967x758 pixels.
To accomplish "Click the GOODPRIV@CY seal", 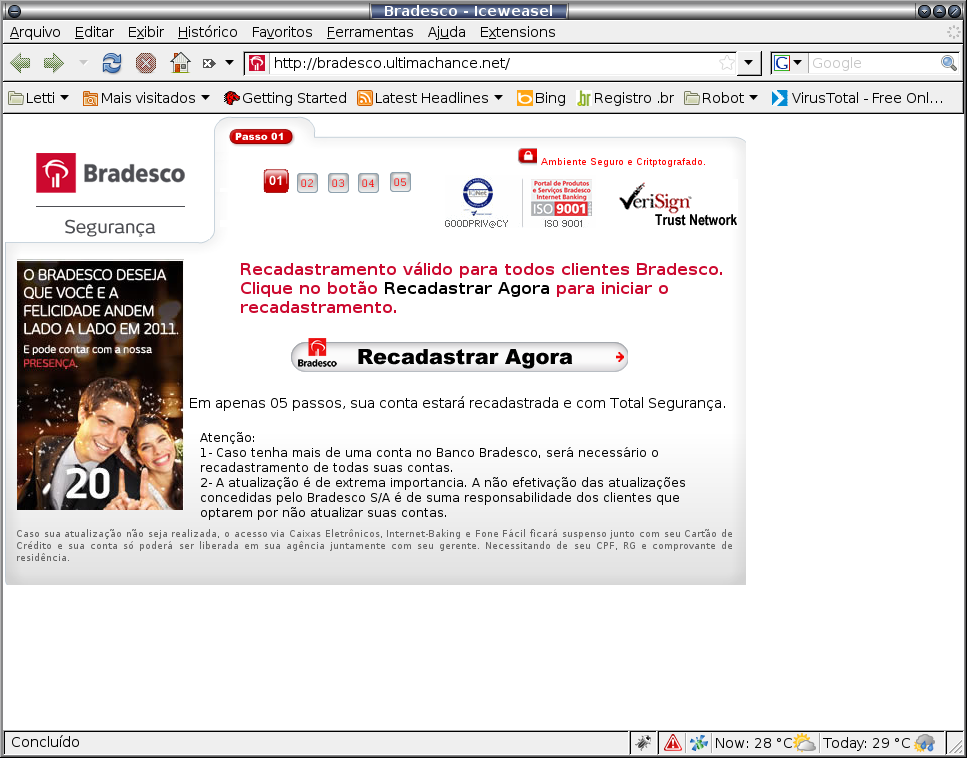I will pos(477,203).
